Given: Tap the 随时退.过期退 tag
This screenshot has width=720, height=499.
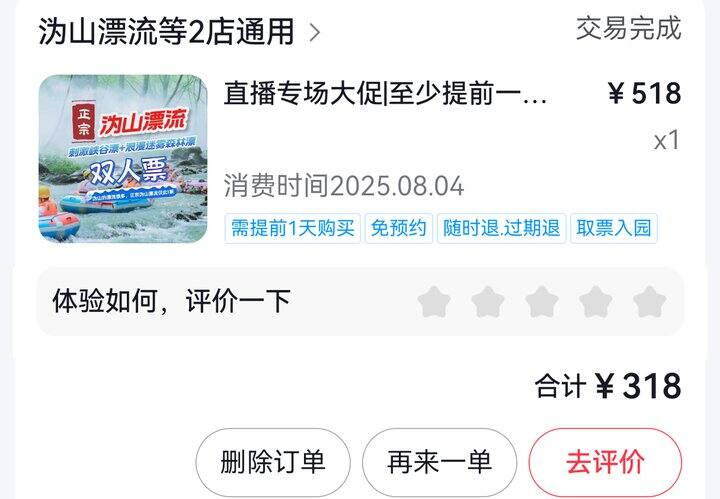Looking at the screenshot, I should (501, 228).
